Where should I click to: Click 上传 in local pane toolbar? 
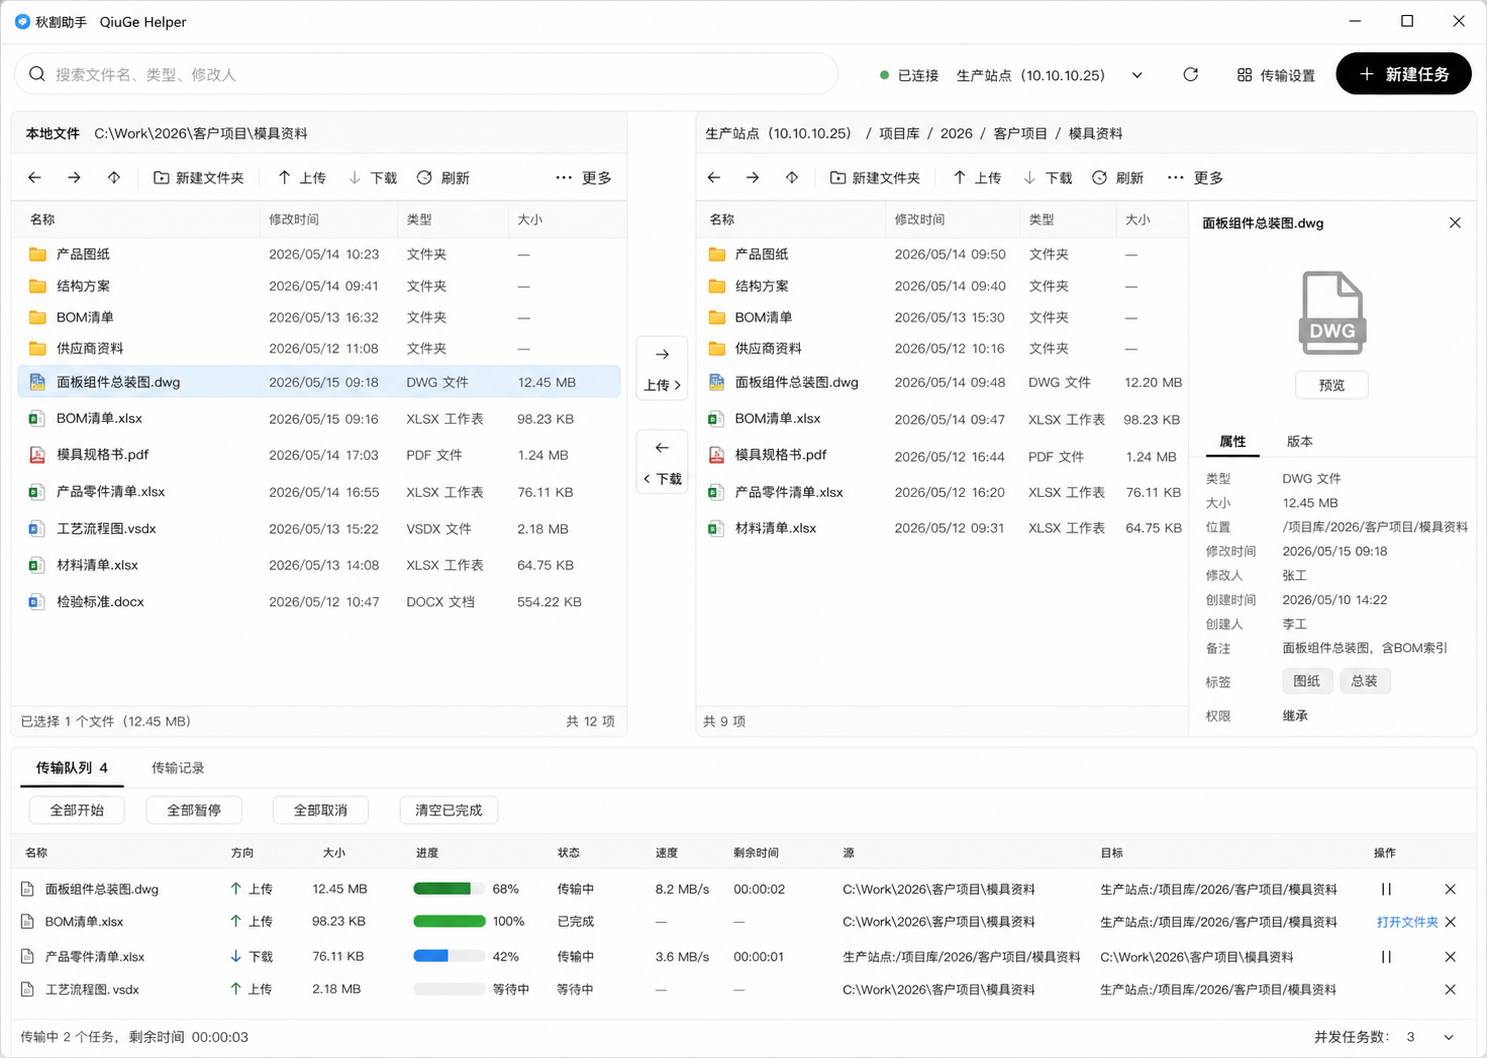click(x=302, y=177)
